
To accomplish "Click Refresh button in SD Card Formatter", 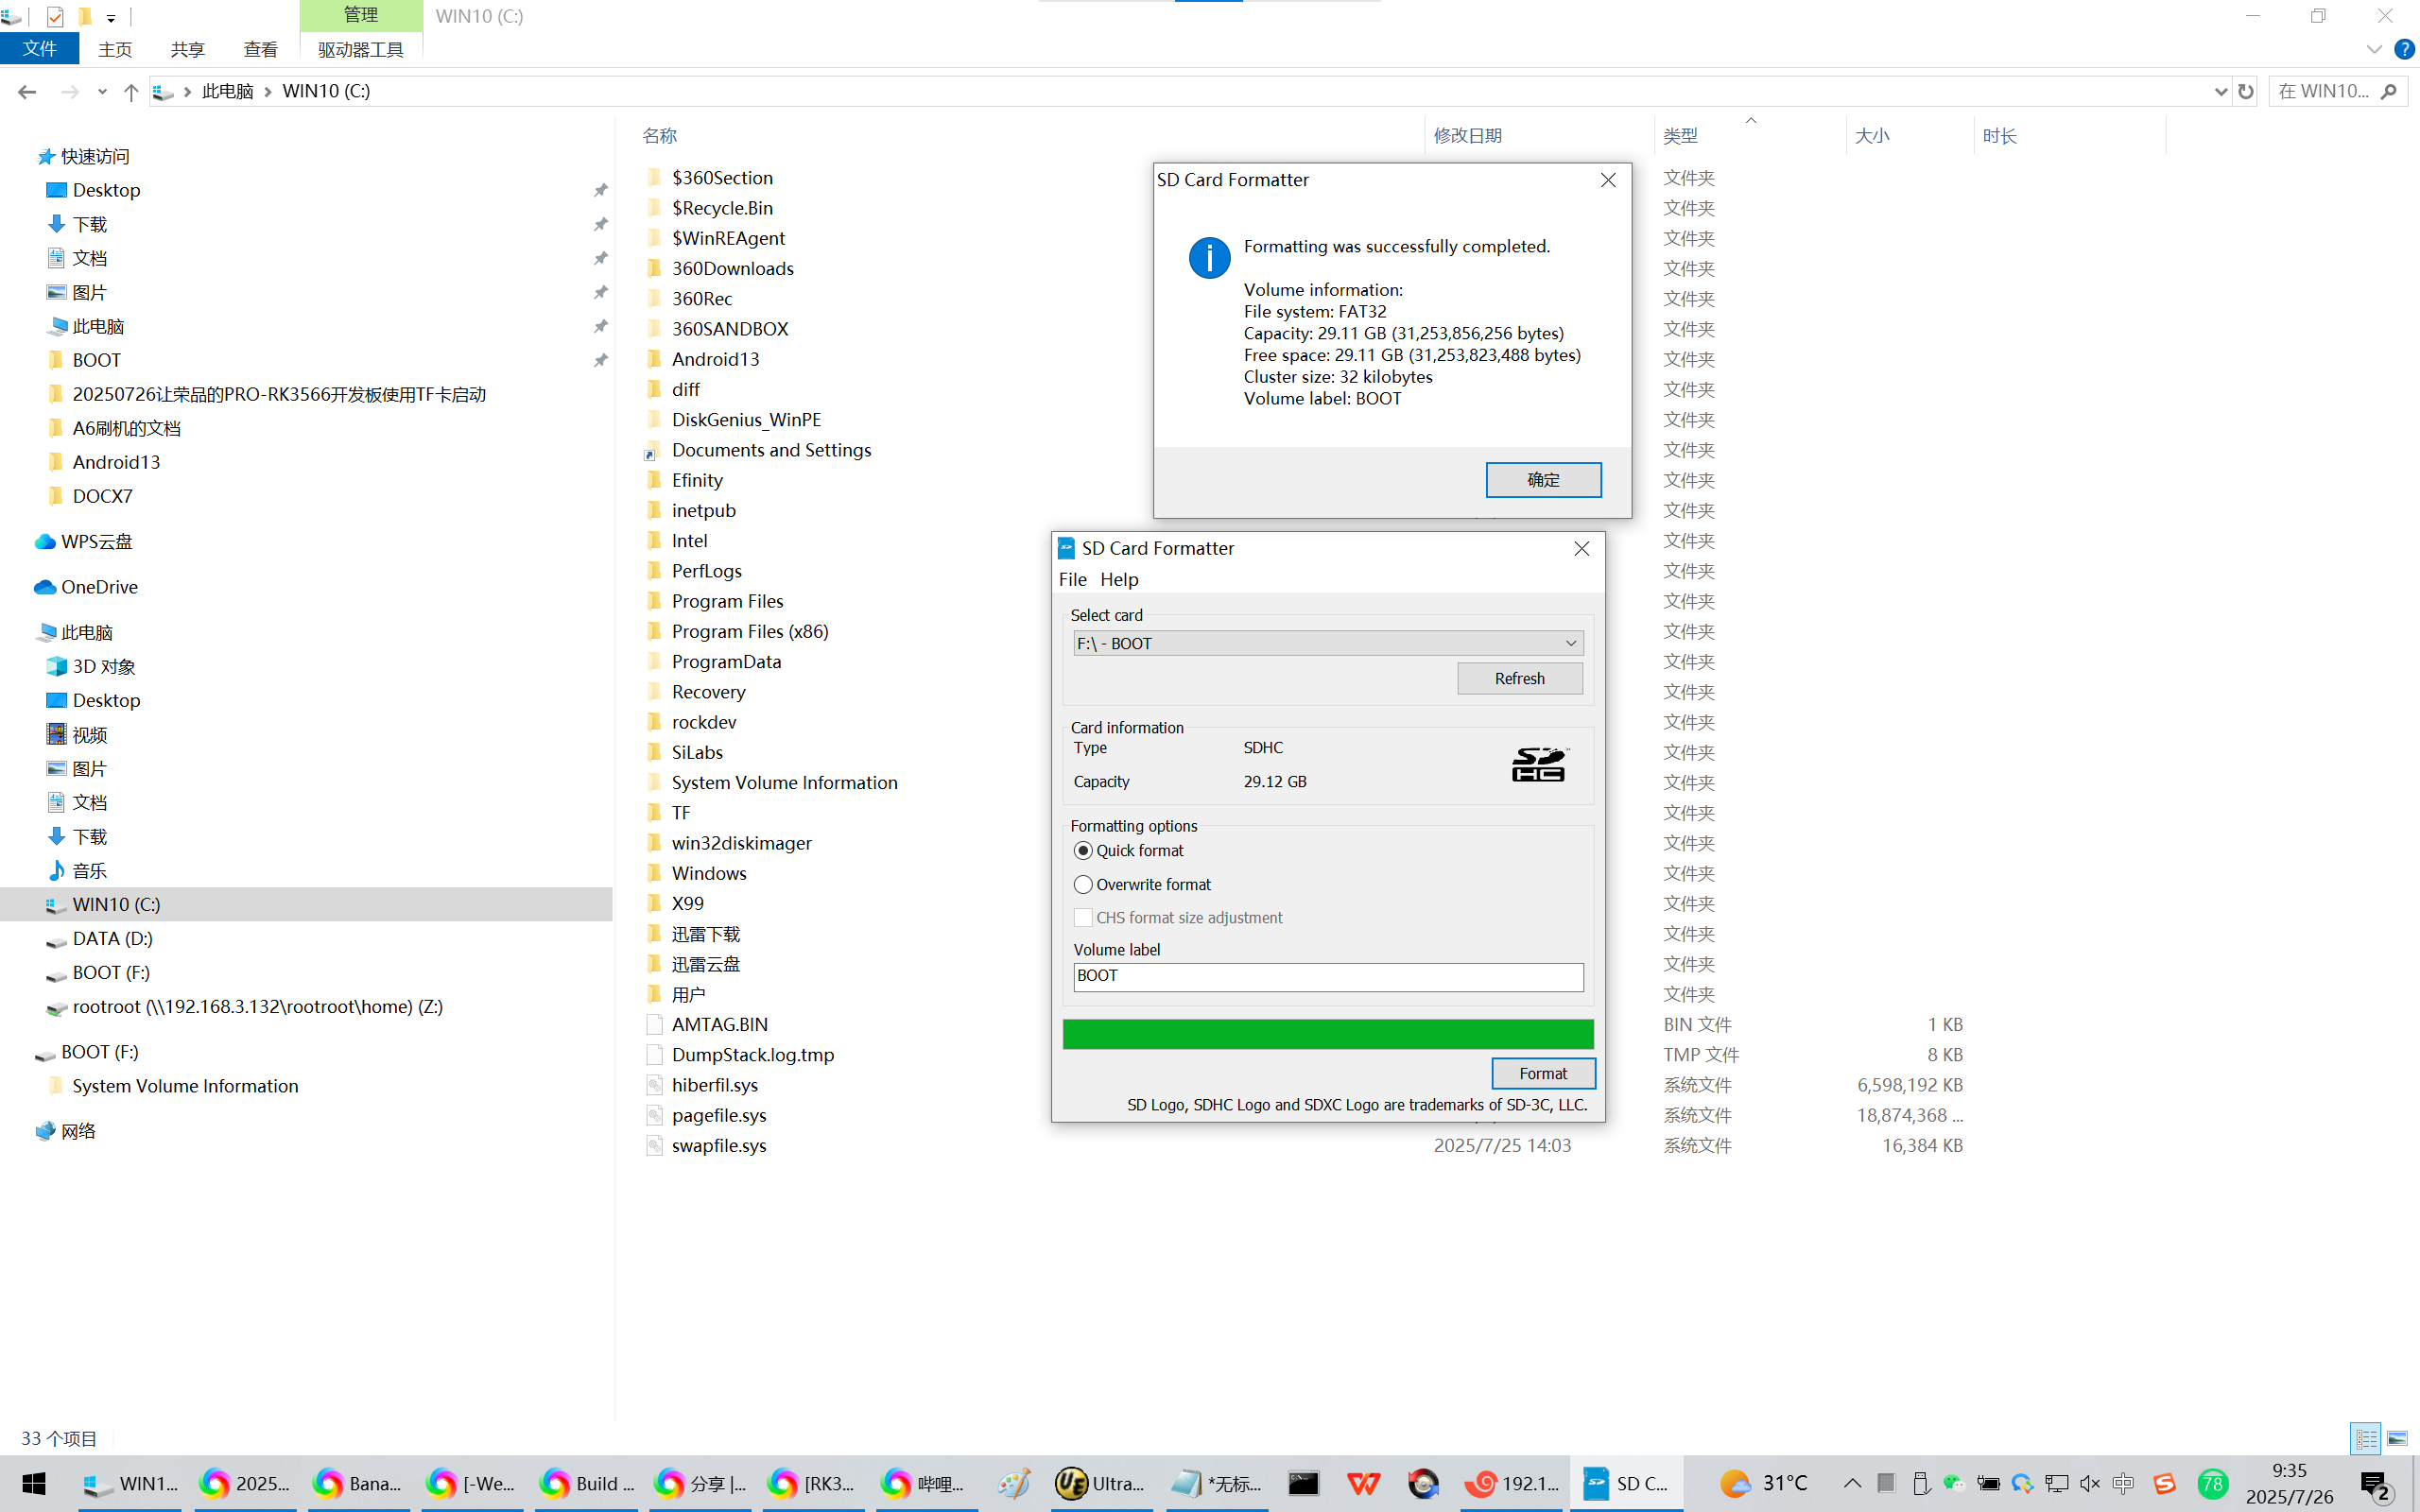I will (x=1519, y=678).
